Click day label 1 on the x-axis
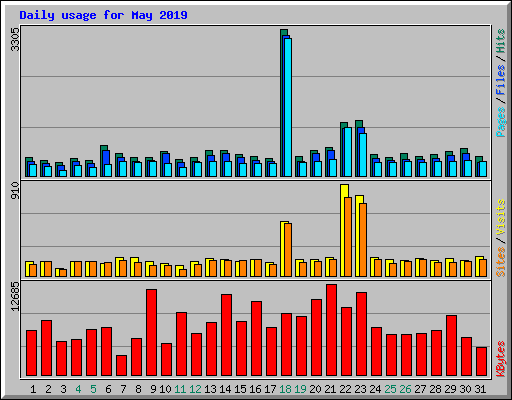This screenshot has width=512, height=400. point(33,389)
